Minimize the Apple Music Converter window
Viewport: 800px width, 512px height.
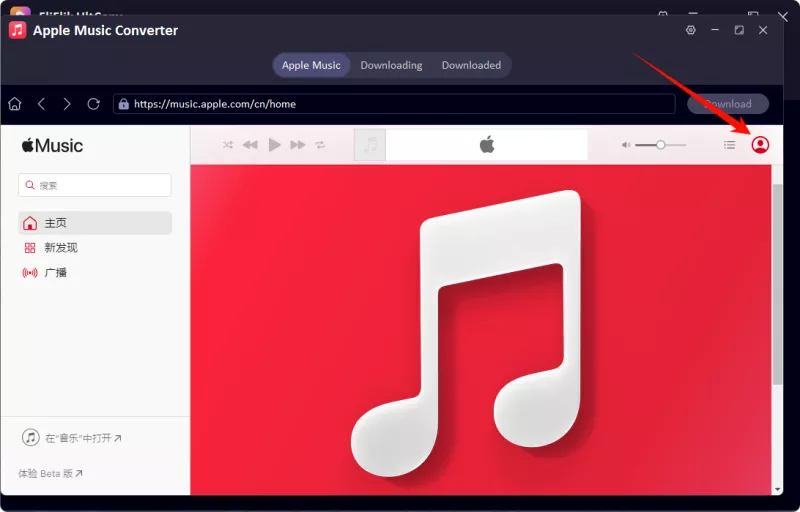715,30
